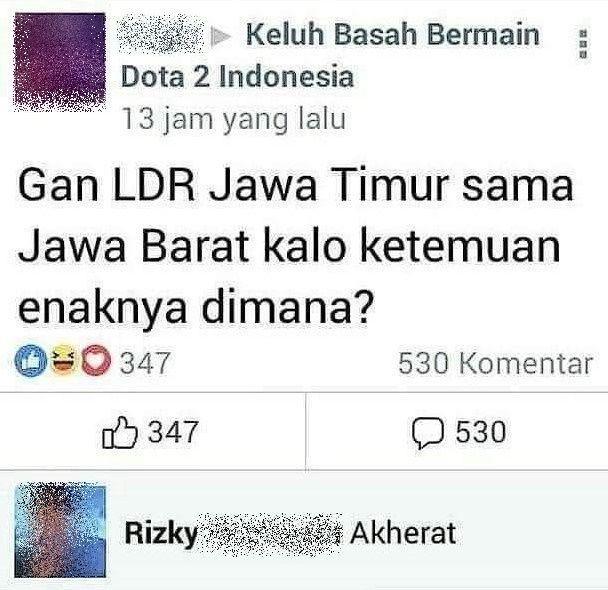
Task: View the 530 Komentar link
Action: coord(495,364)
